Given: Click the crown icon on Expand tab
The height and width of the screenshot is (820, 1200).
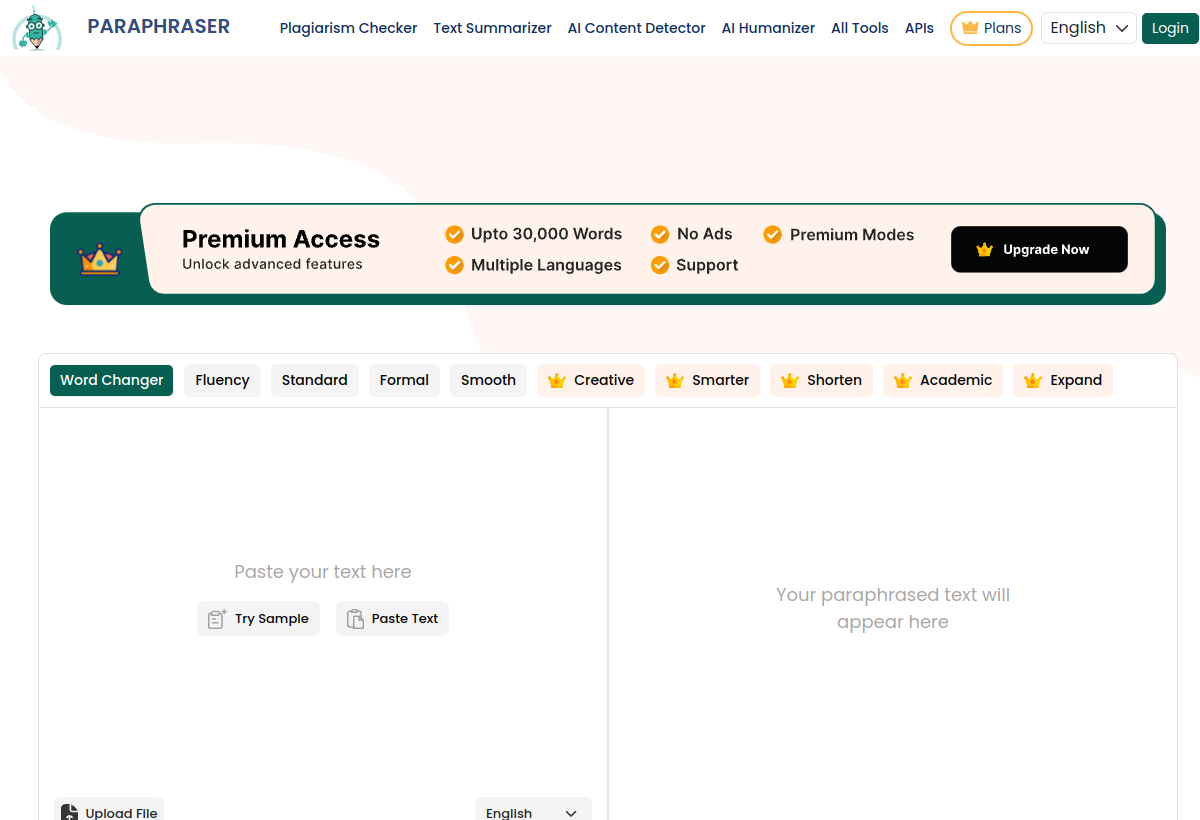Looking at the screenshot, I should (x=1033, y=380).
